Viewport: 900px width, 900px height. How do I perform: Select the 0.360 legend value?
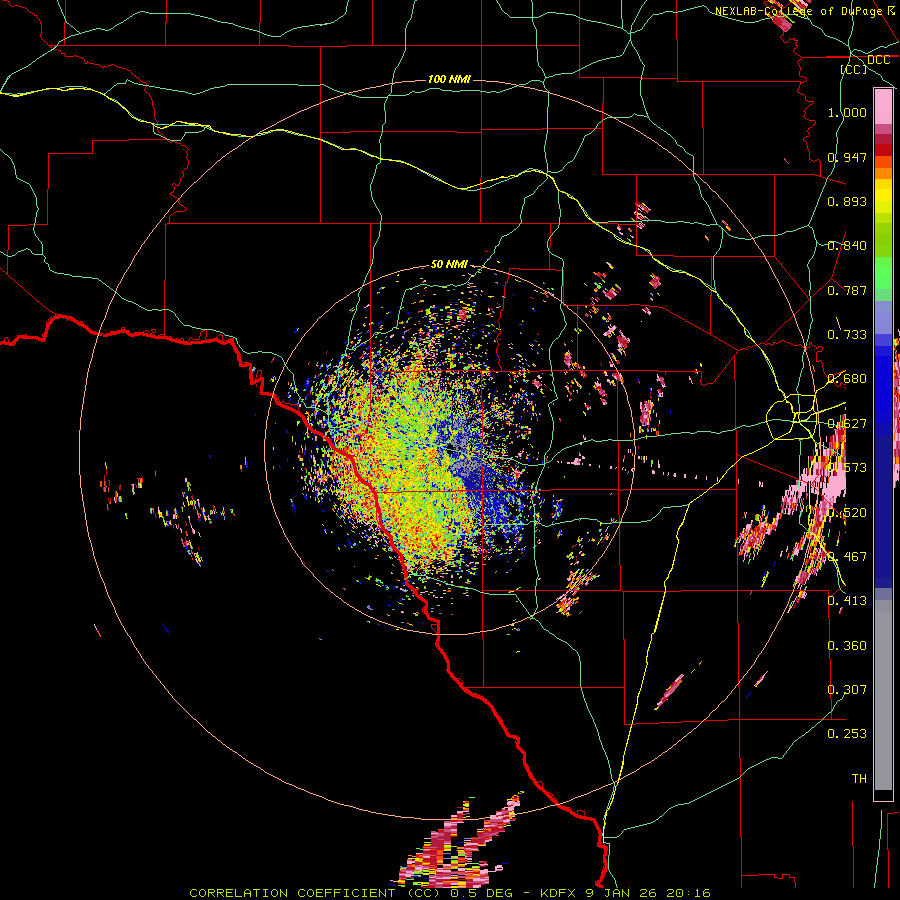coord(847,645)
